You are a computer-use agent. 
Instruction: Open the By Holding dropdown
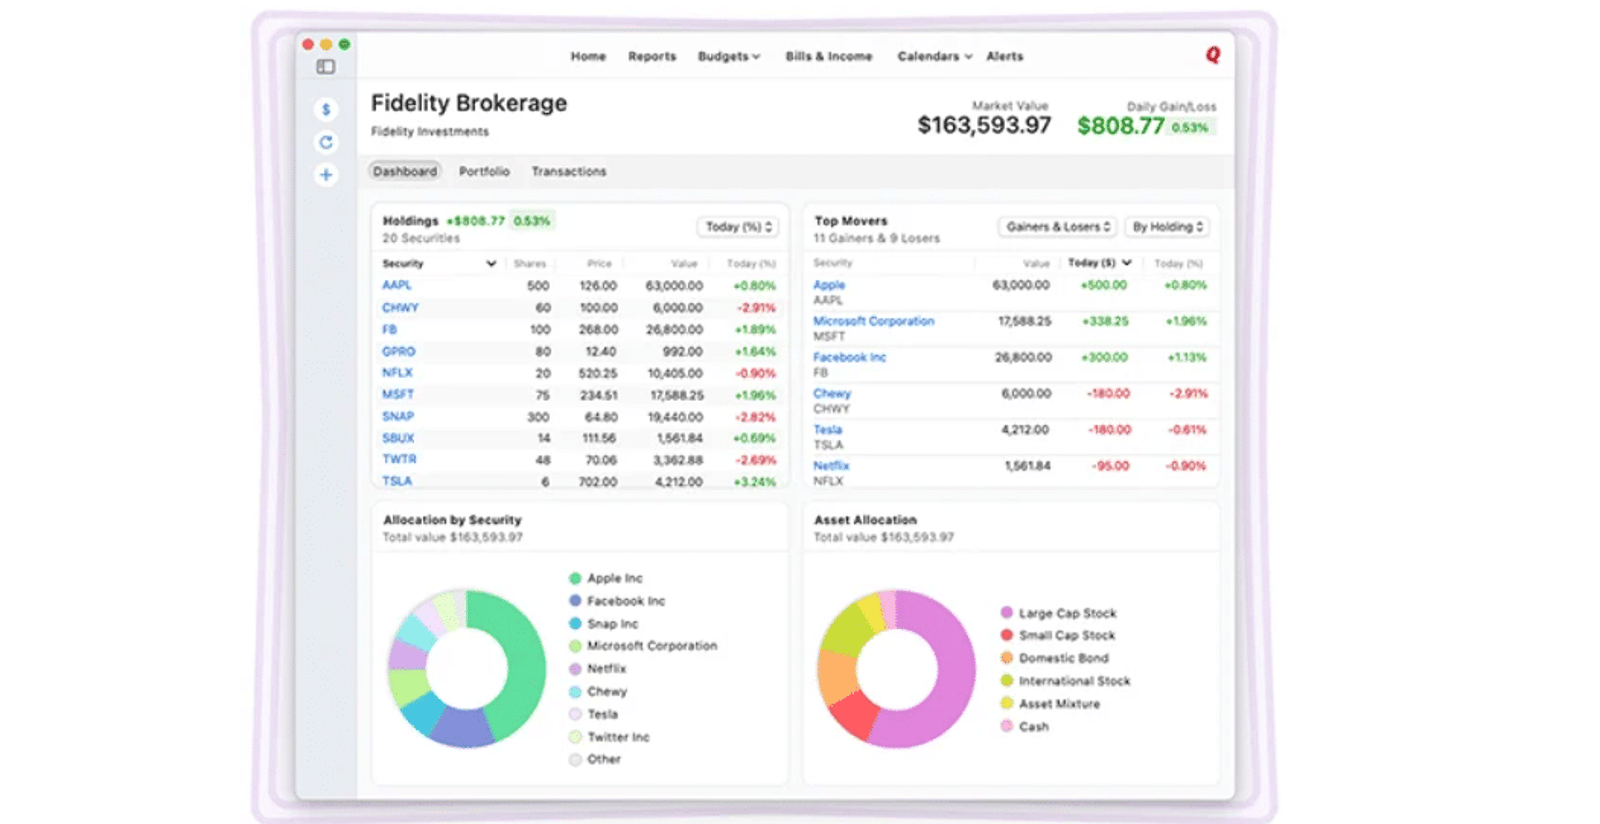pos(1167,227)
